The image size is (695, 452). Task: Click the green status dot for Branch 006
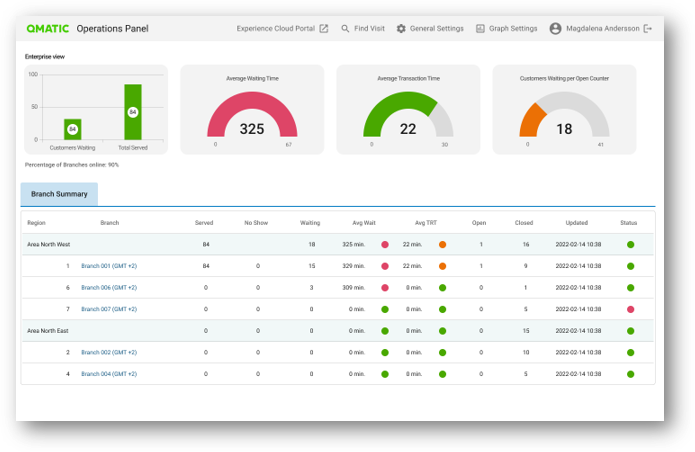631,288
